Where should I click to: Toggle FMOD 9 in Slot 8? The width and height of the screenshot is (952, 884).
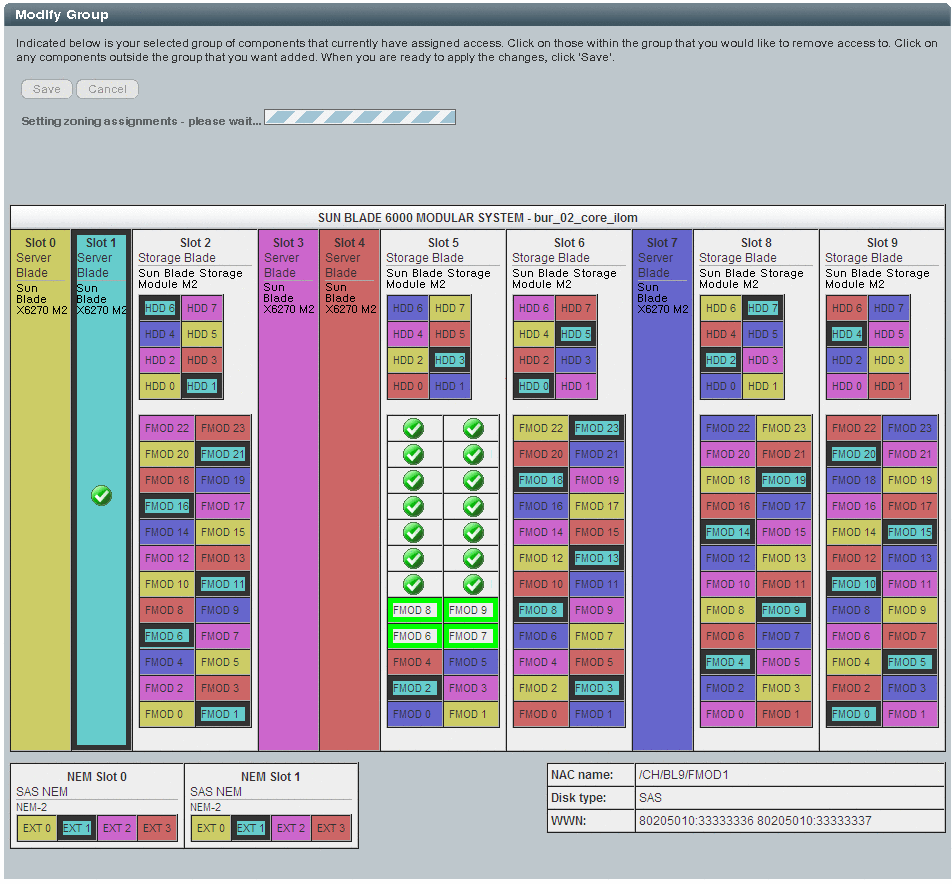[x=784, y=610]
